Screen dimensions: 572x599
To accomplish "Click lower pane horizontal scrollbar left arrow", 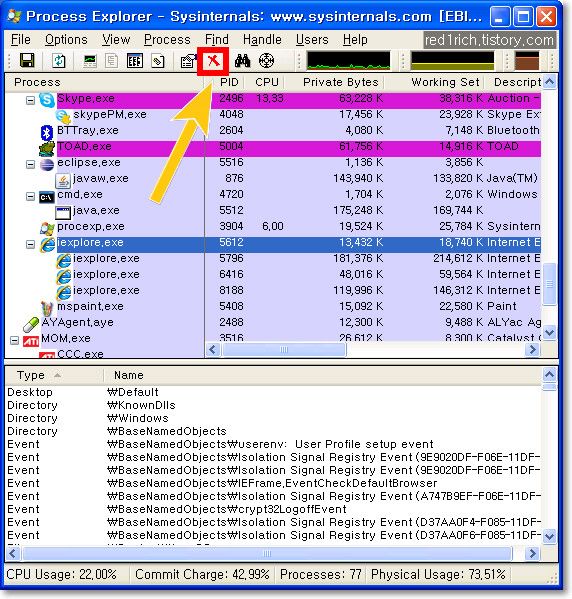I will (x=13, y=553).
